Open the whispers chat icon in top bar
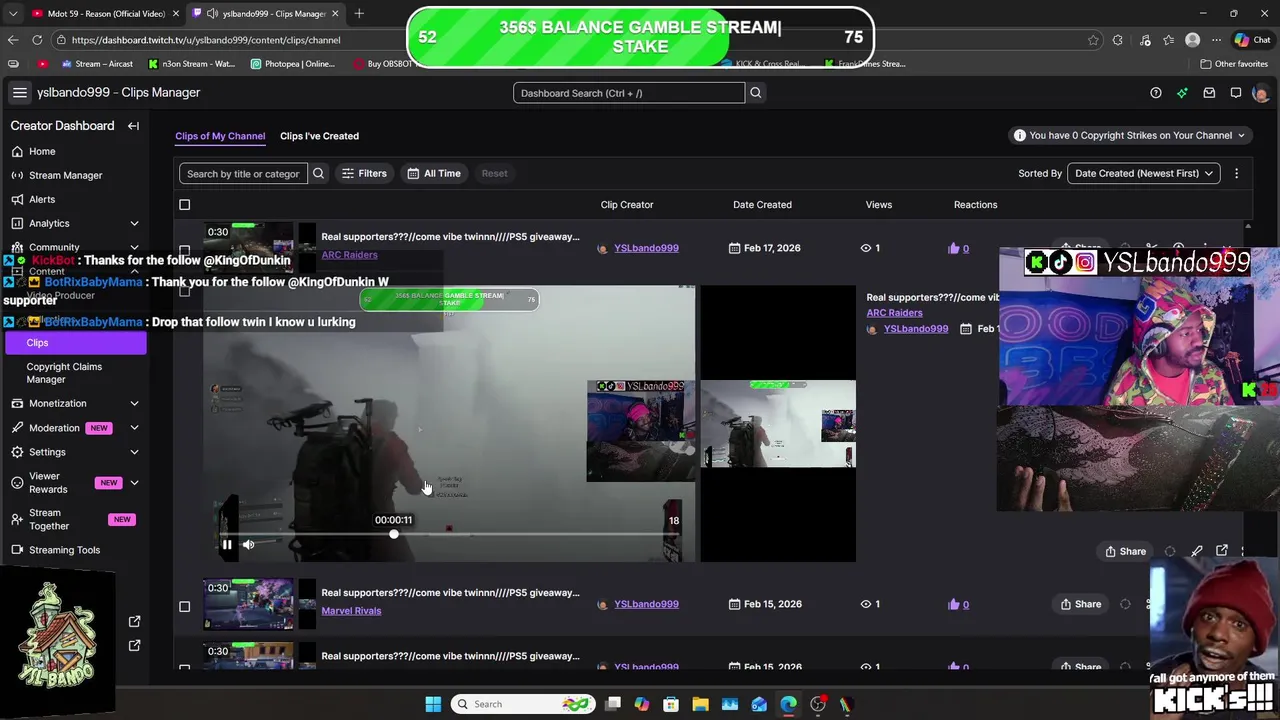This screenshot has height=720, width=1280. click(x=1236, y=93)
